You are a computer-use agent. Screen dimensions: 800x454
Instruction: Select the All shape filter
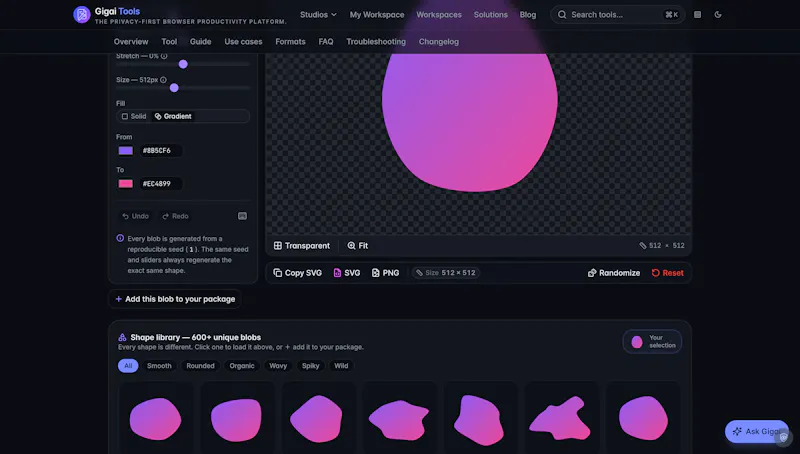[x=128, y=366]
